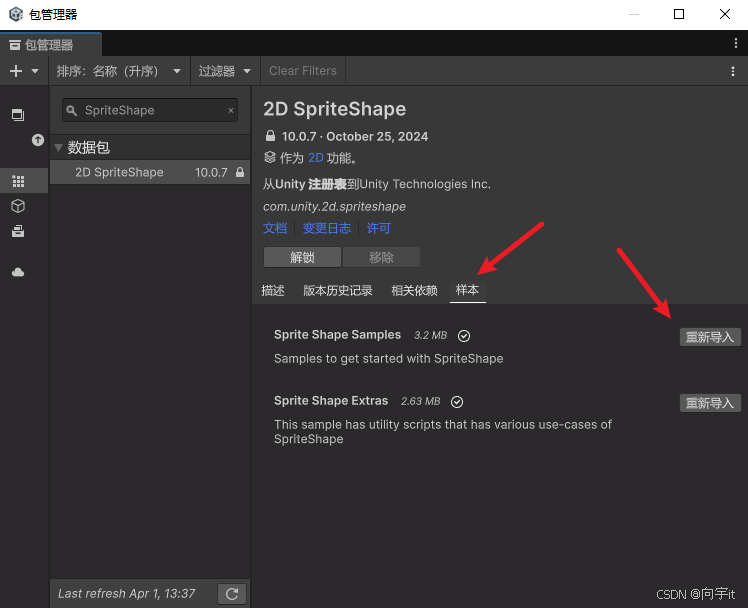Click the Sprite Shape Extras title
Image resolution: width=748 pixels, height=608 pixels.
tap(331, 401)
